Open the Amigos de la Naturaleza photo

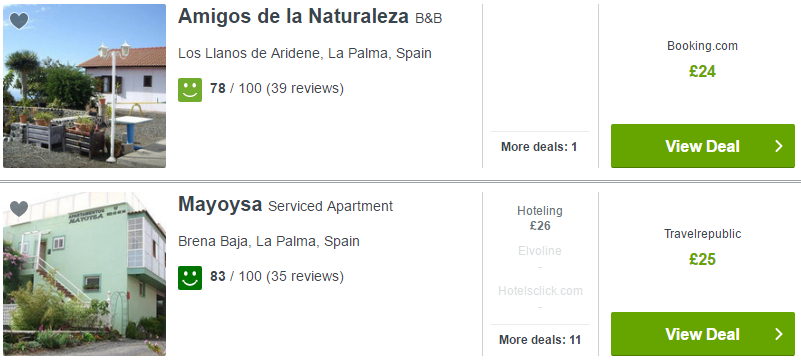[x=84, y=86]
